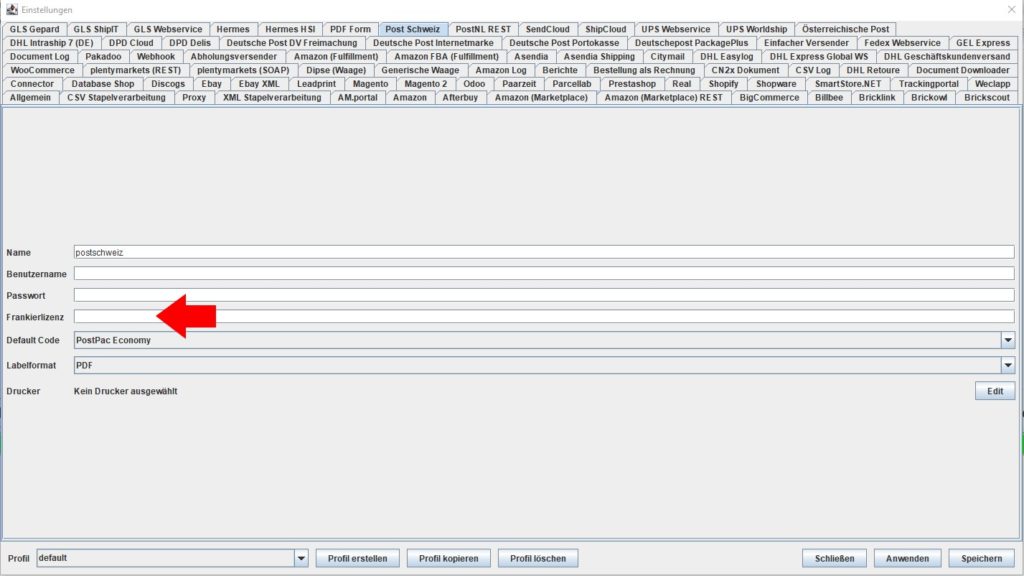Image resolution: width=1024 pixels, height=576 pixels.
Task: Focus the Benutzername text field
Action: point(544,274)
